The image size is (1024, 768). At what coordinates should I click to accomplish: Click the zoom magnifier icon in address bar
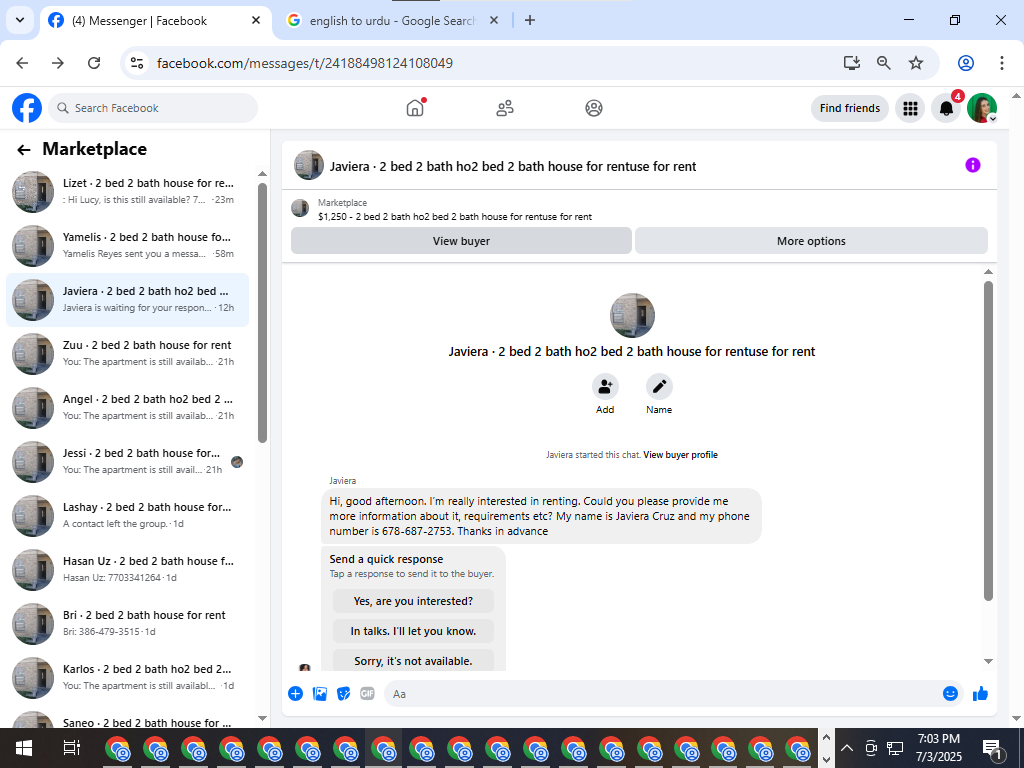tap(884, 63)
